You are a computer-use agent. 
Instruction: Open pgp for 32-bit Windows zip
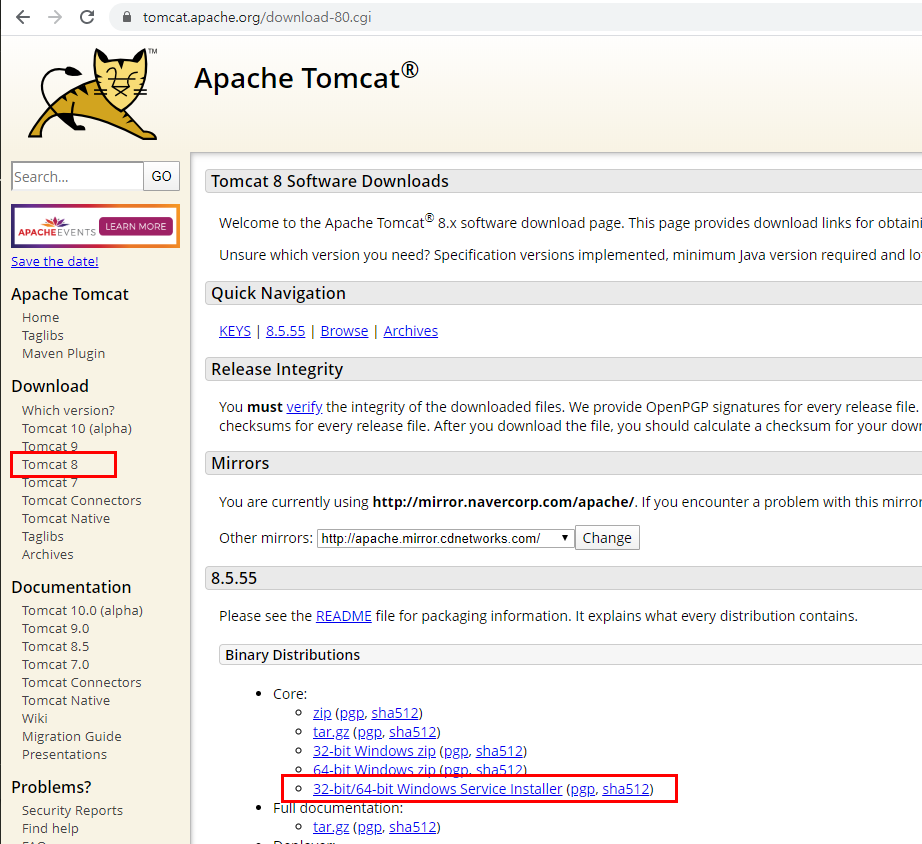(x=457, y=752)
